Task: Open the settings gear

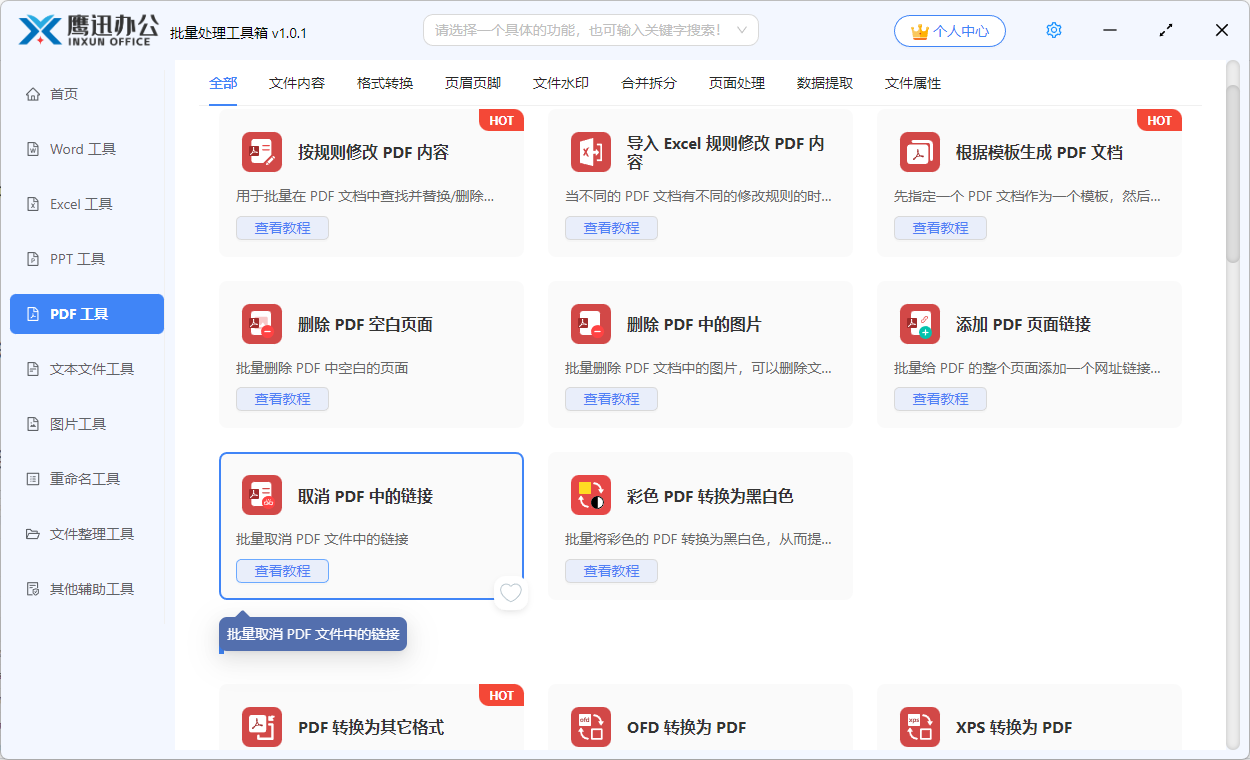Action: coord(1053,30)
